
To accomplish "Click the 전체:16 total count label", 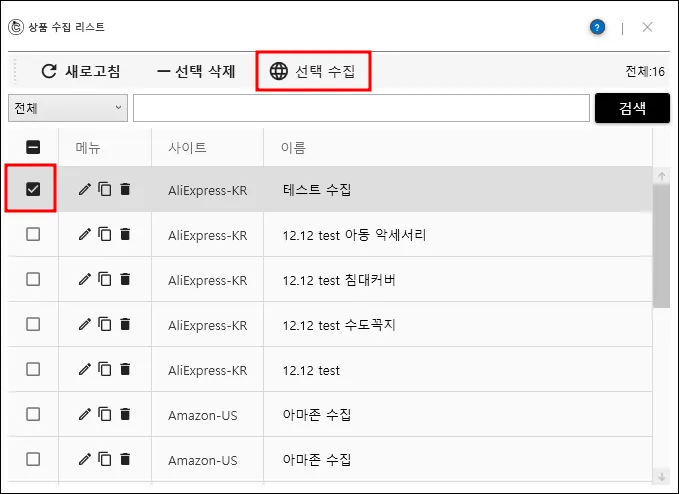I will point(645,71).
